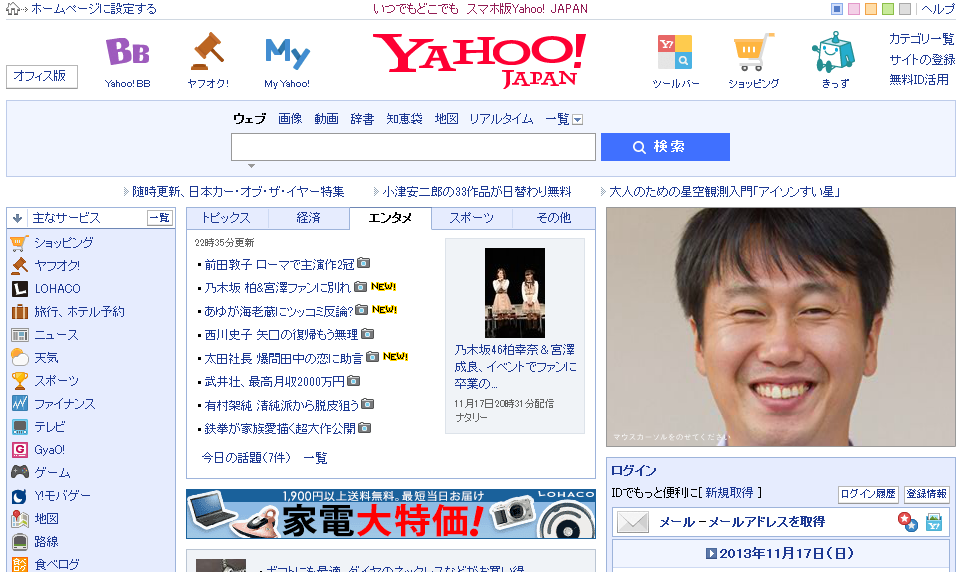Click camera icon next to 前田敦子 headline
The image size is (962, 572).
364,263
